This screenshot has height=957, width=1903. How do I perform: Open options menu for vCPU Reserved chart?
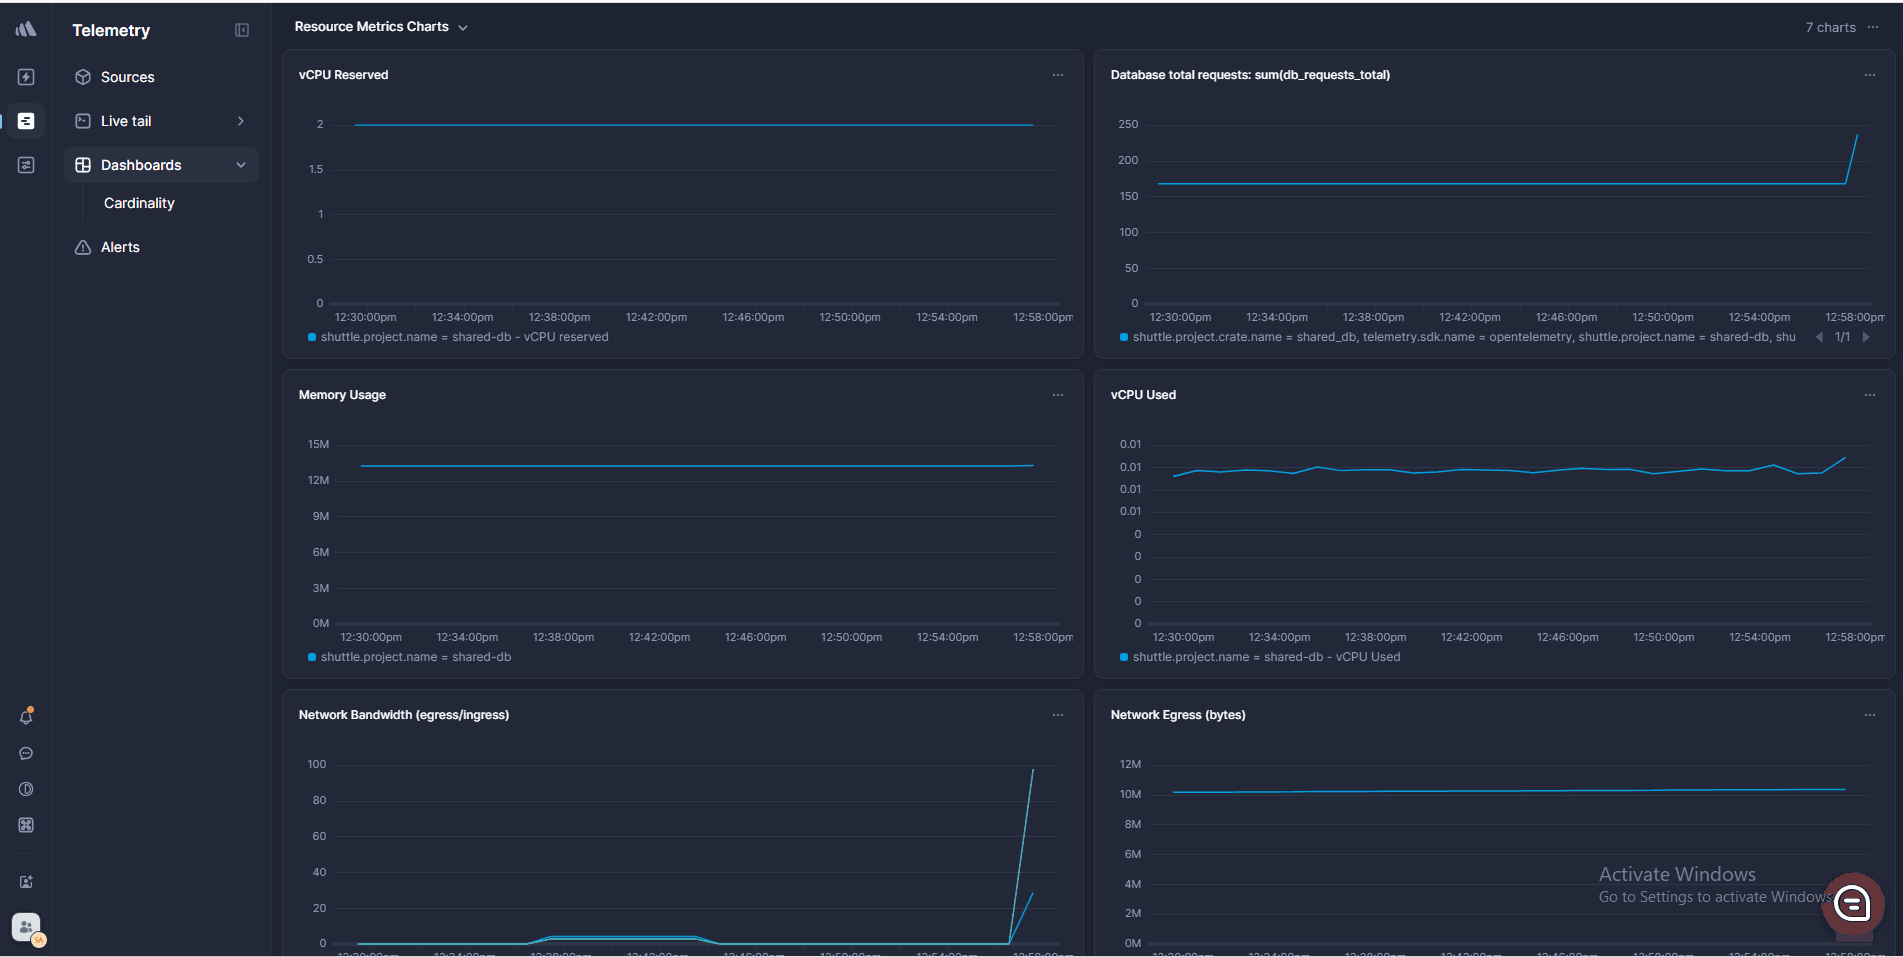tap(1058, 75)
